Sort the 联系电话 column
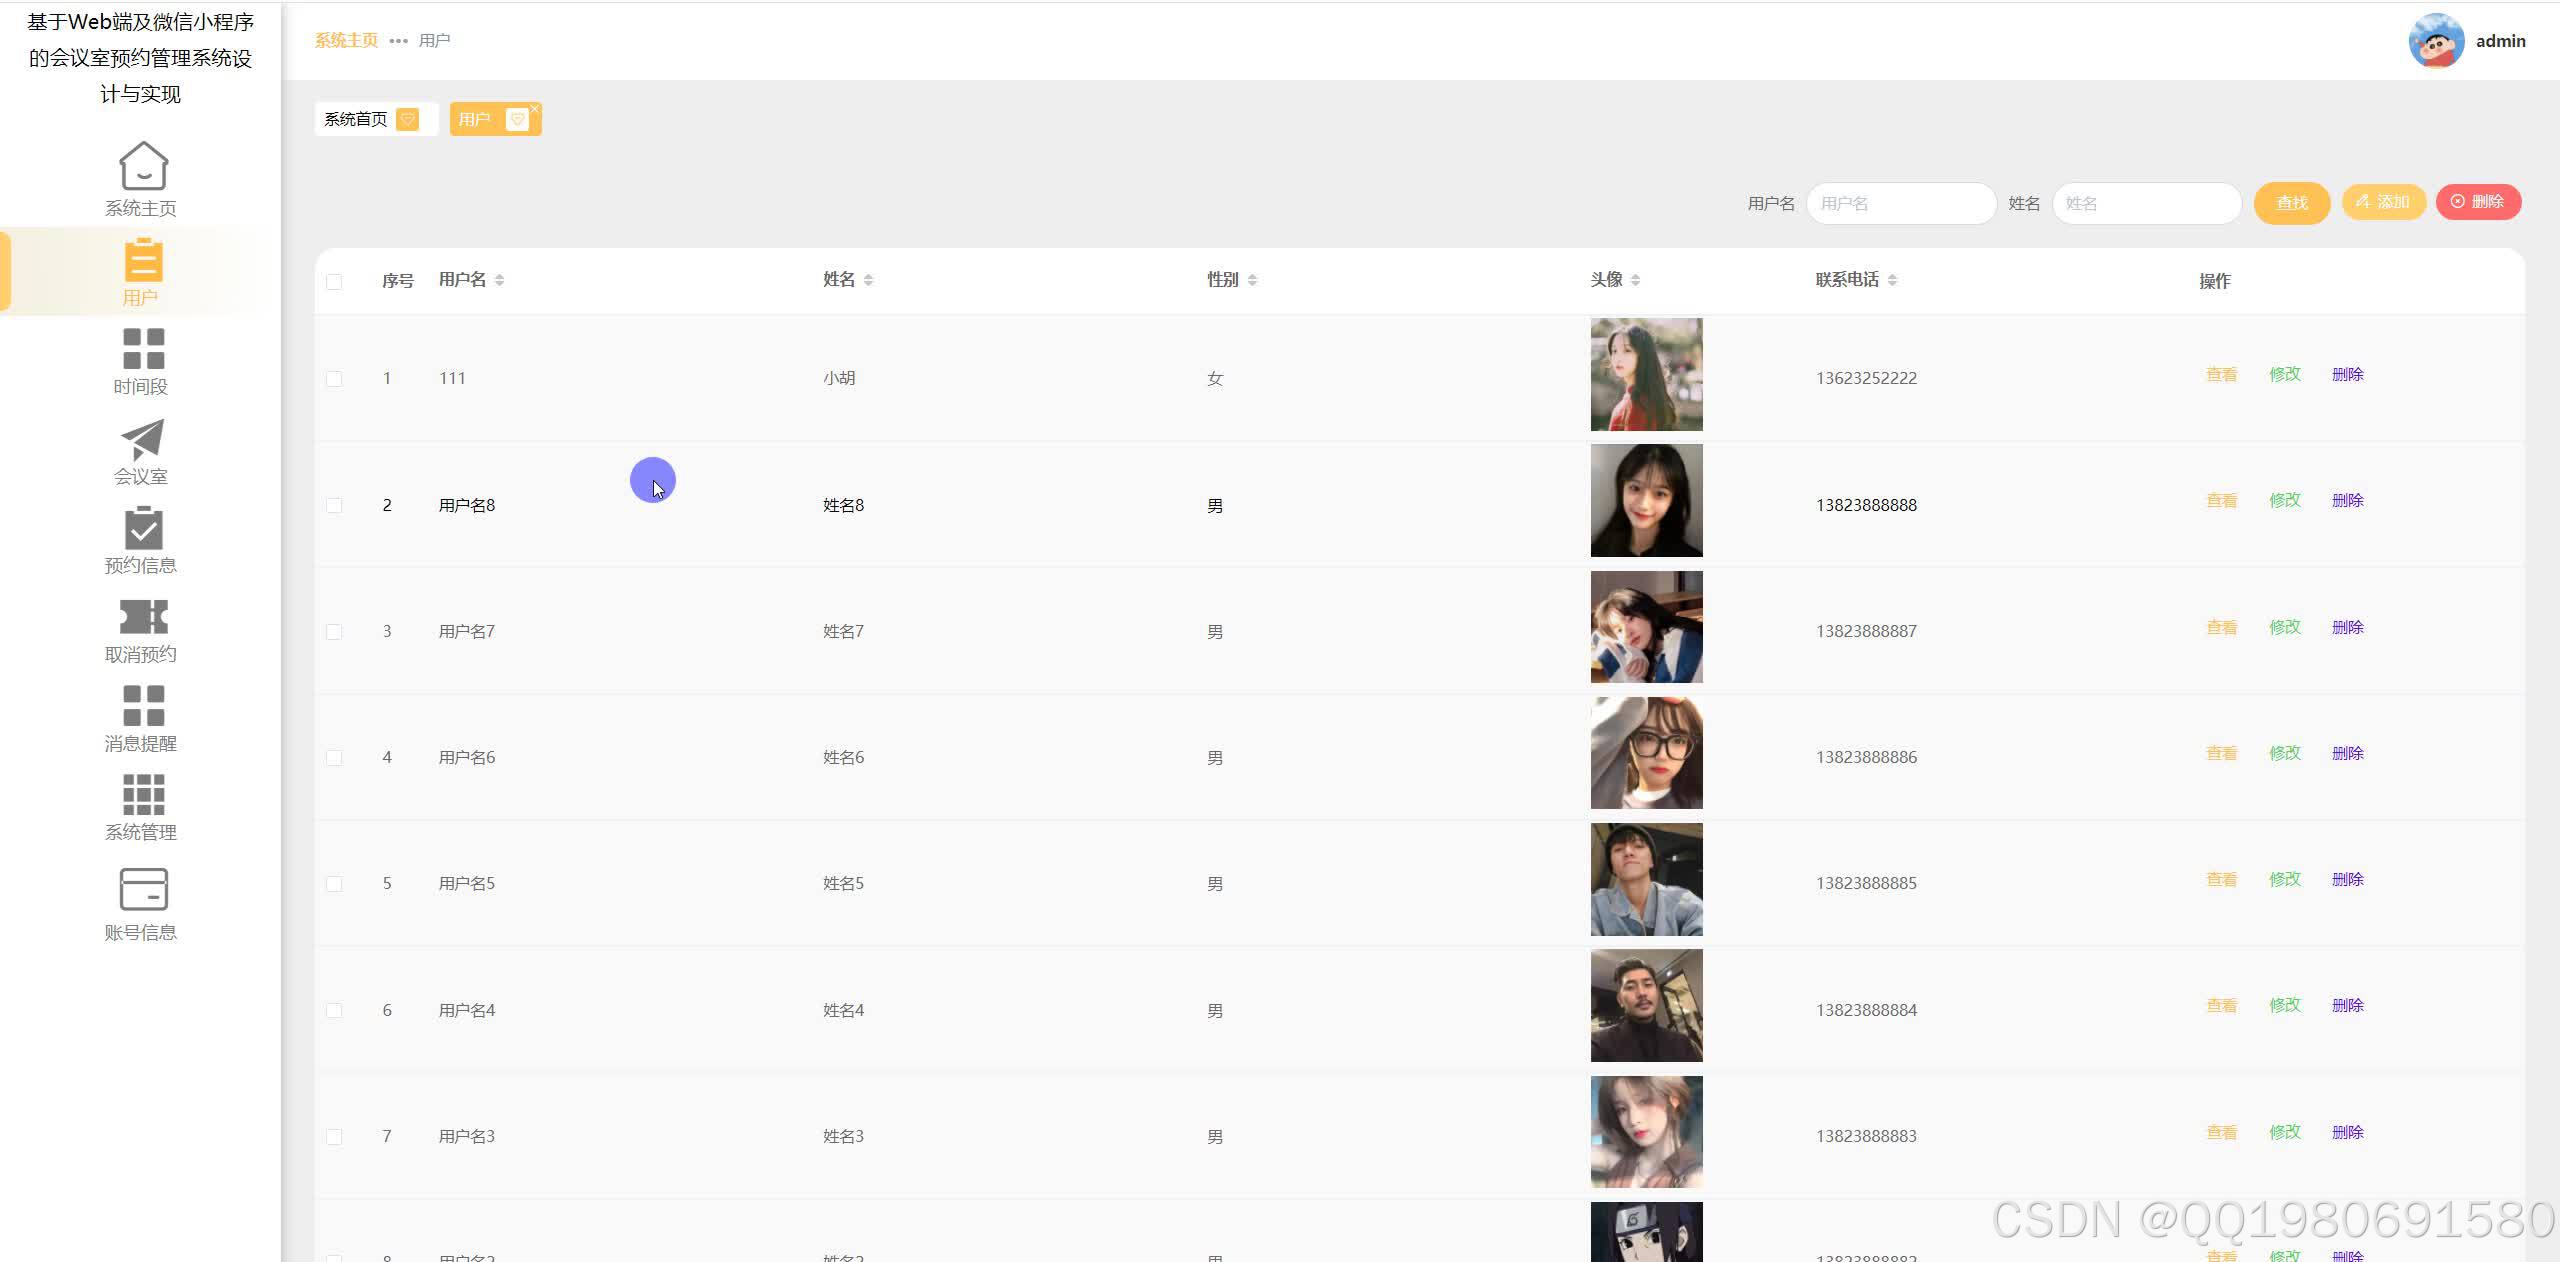The width and height of the screenshot is (2560, 1262). pyautogui.click(x=1892, y=280)
